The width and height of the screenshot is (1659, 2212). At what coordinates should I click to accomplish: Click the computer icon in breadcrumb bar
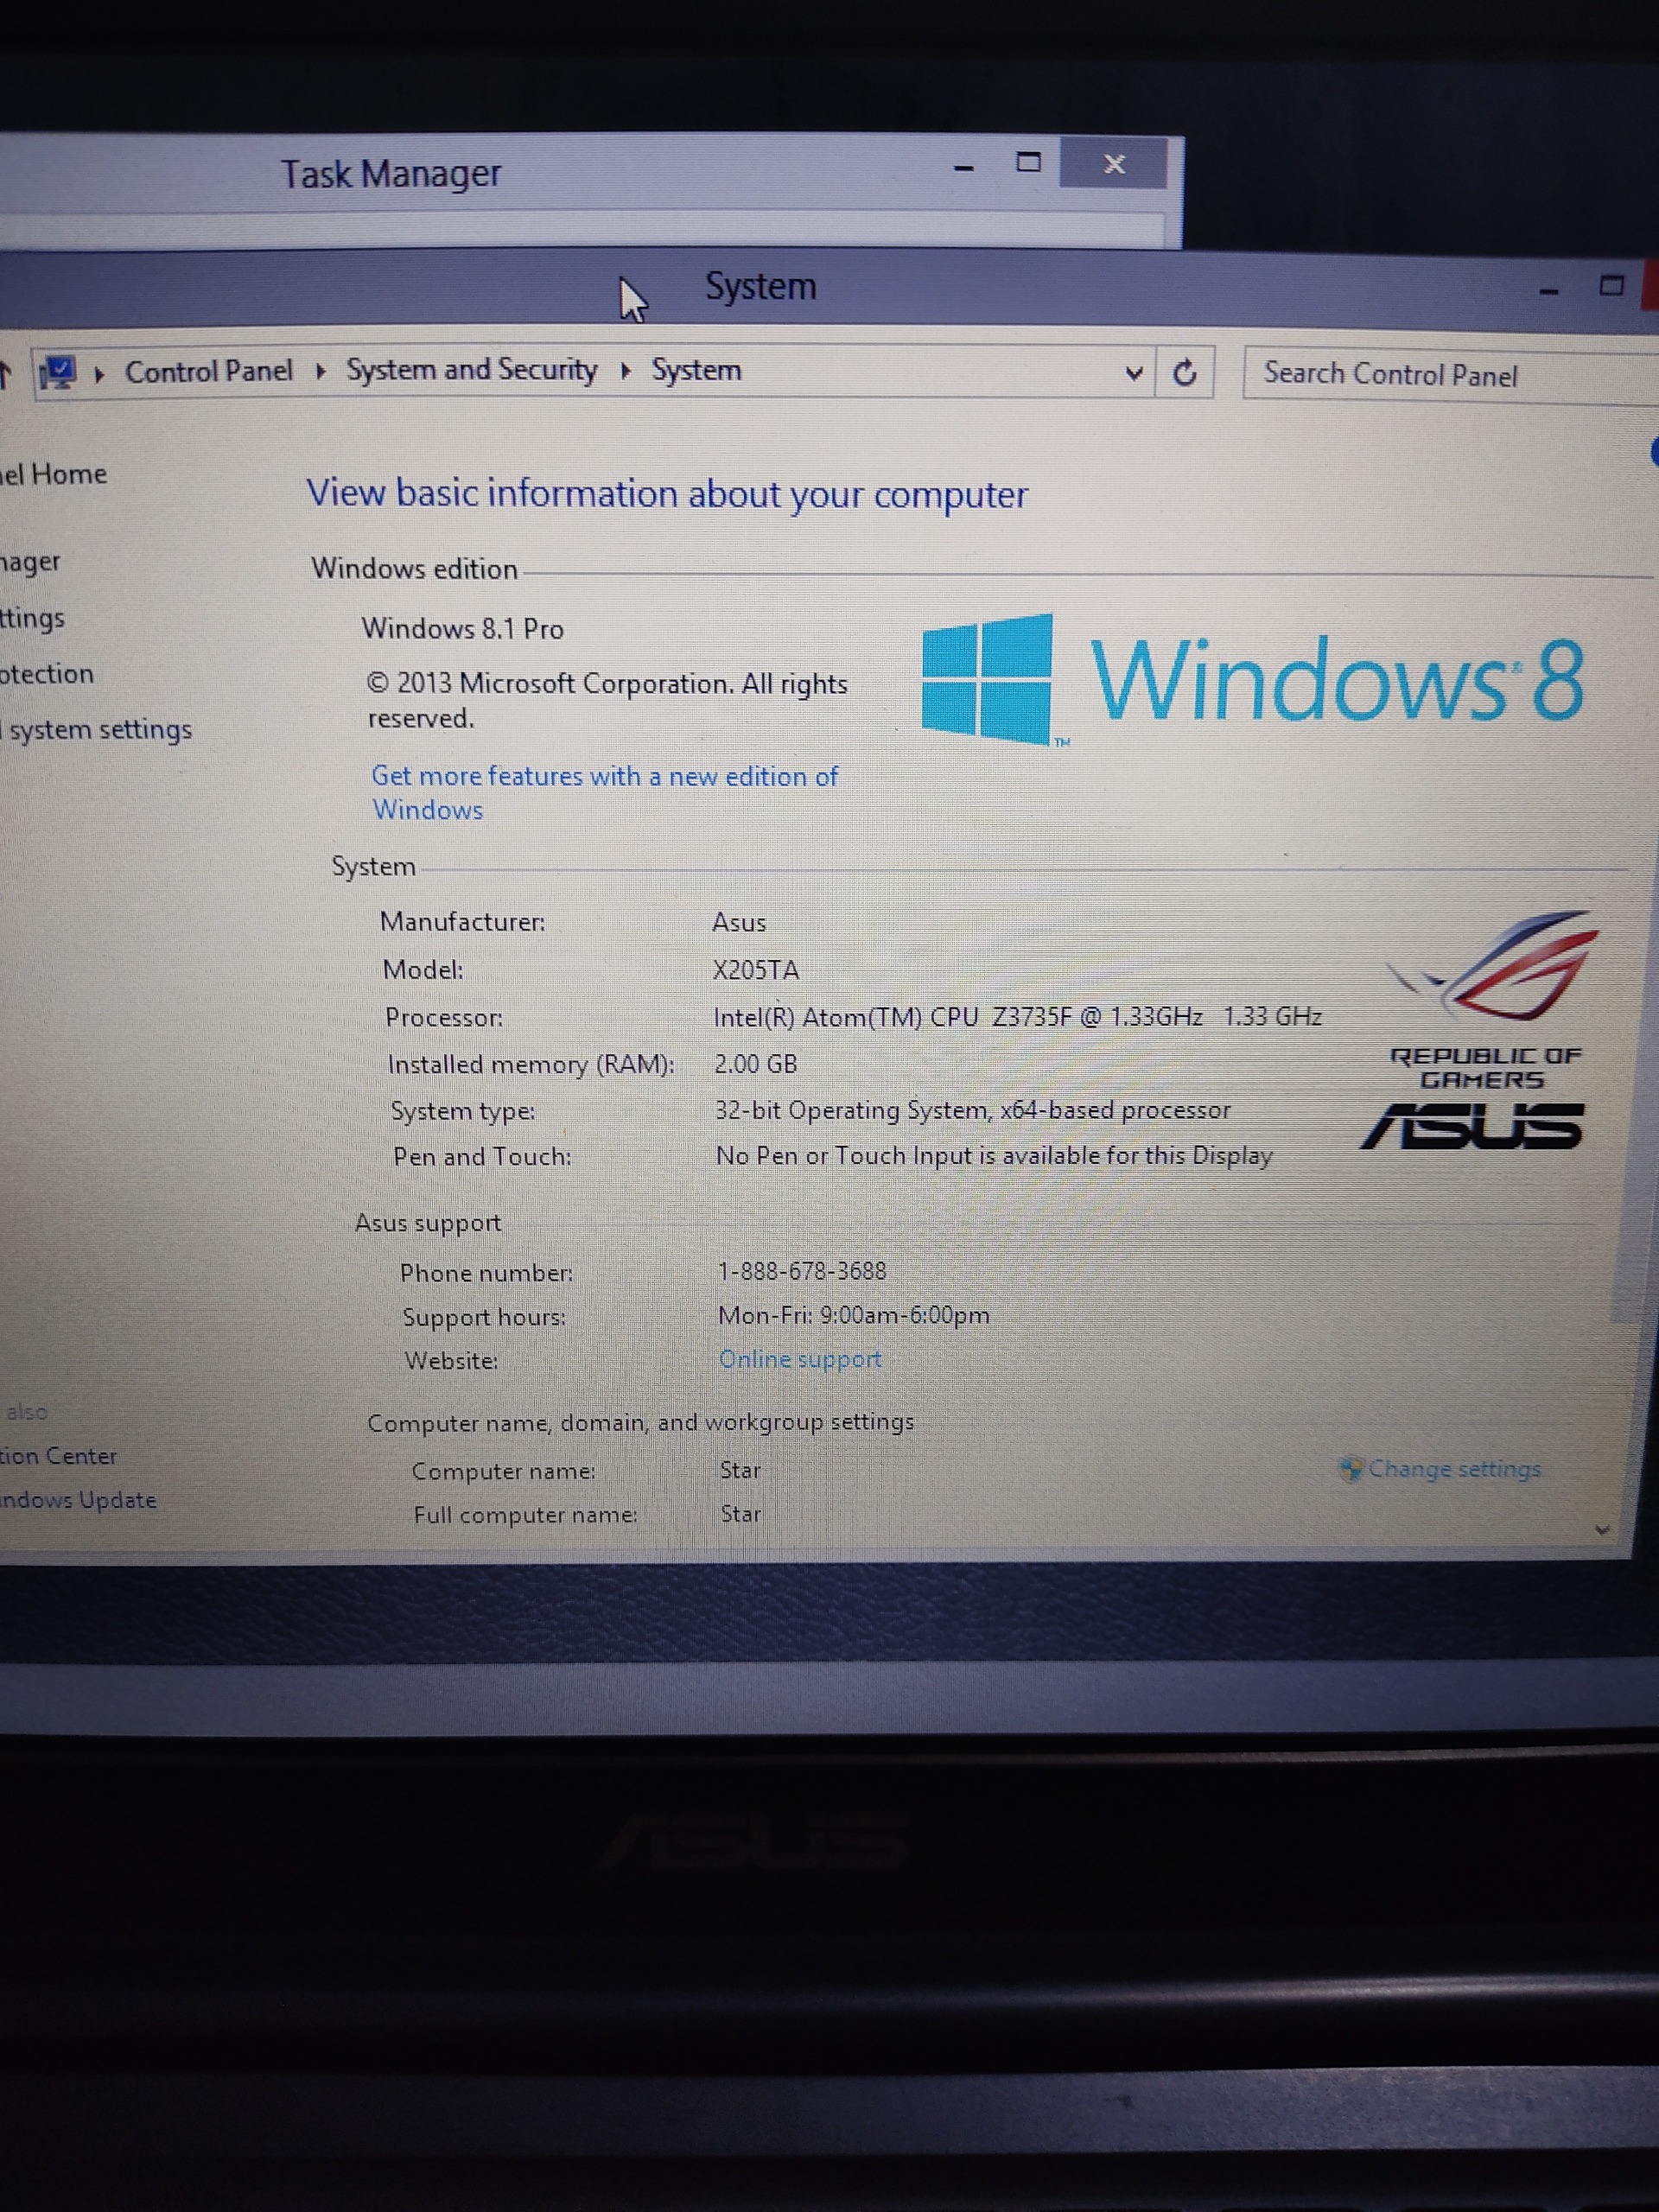click(x=57, y=374)
